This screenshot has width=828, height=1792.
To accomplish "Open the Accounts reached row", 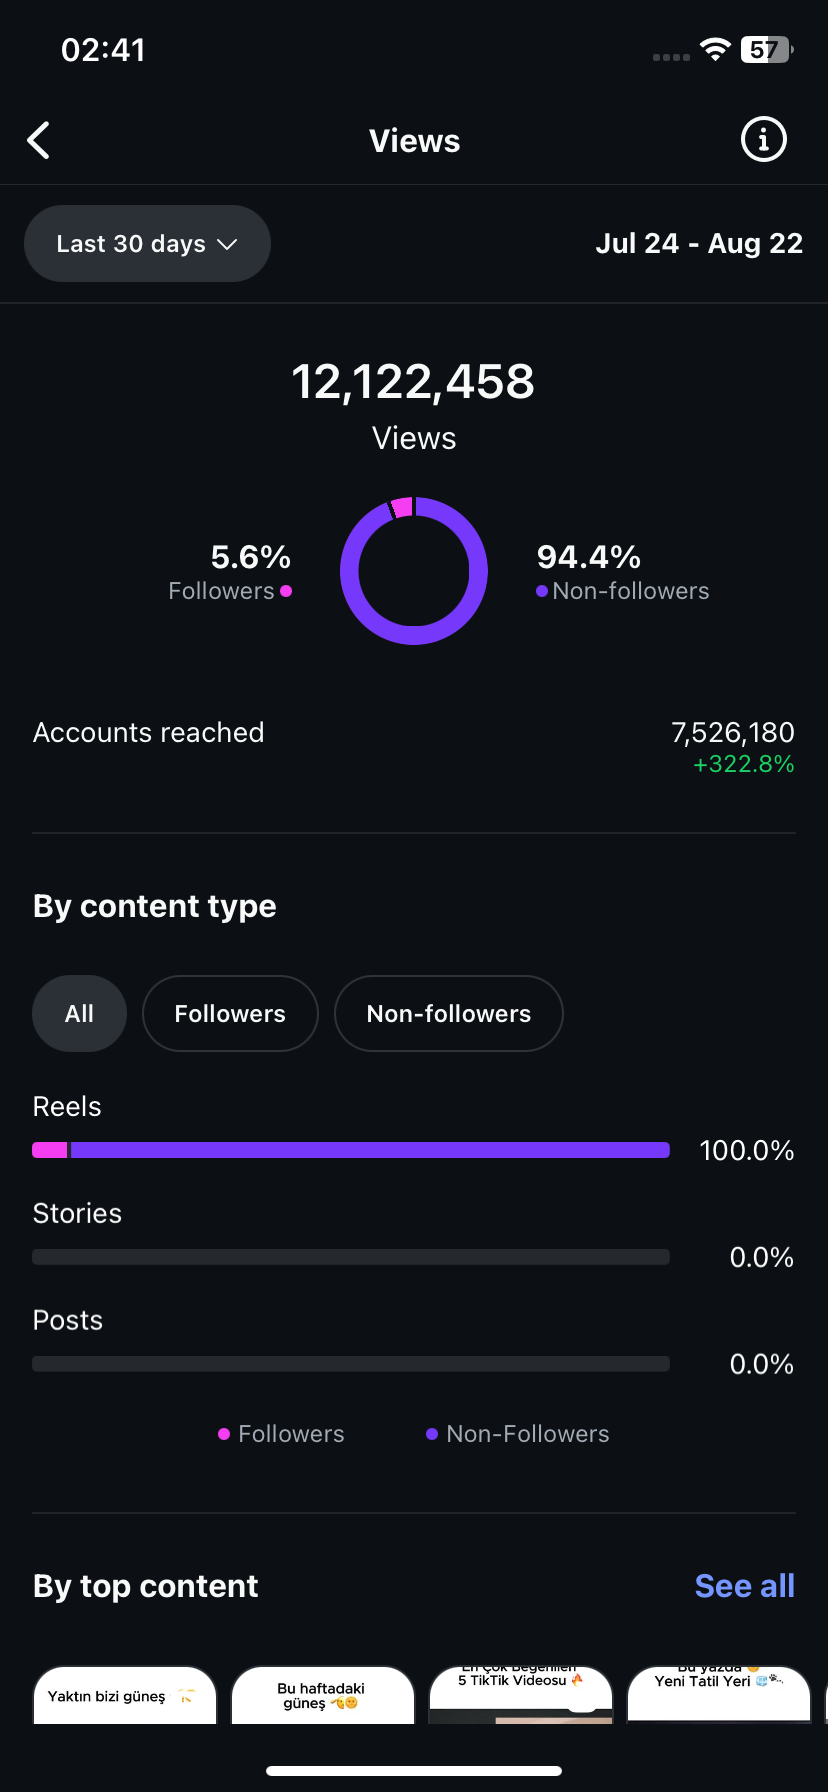I will [x=414, y=746].
